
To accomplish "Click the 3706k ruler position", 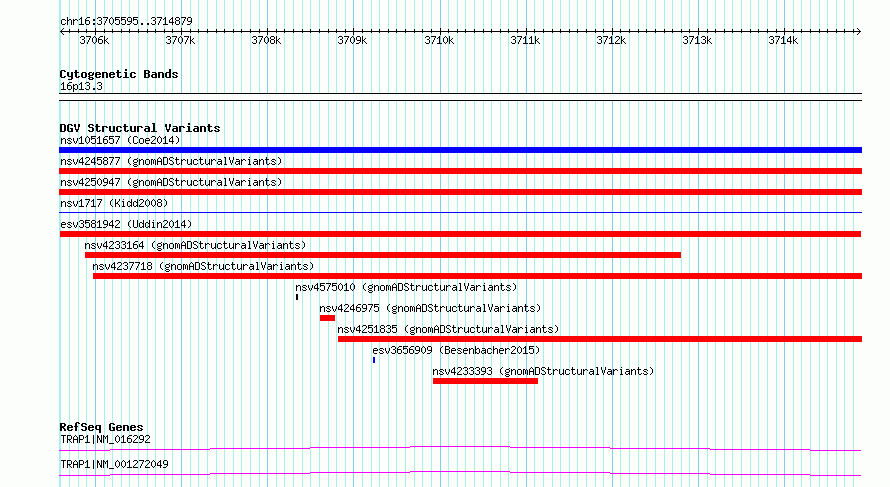I will click(x=94, y=40).
